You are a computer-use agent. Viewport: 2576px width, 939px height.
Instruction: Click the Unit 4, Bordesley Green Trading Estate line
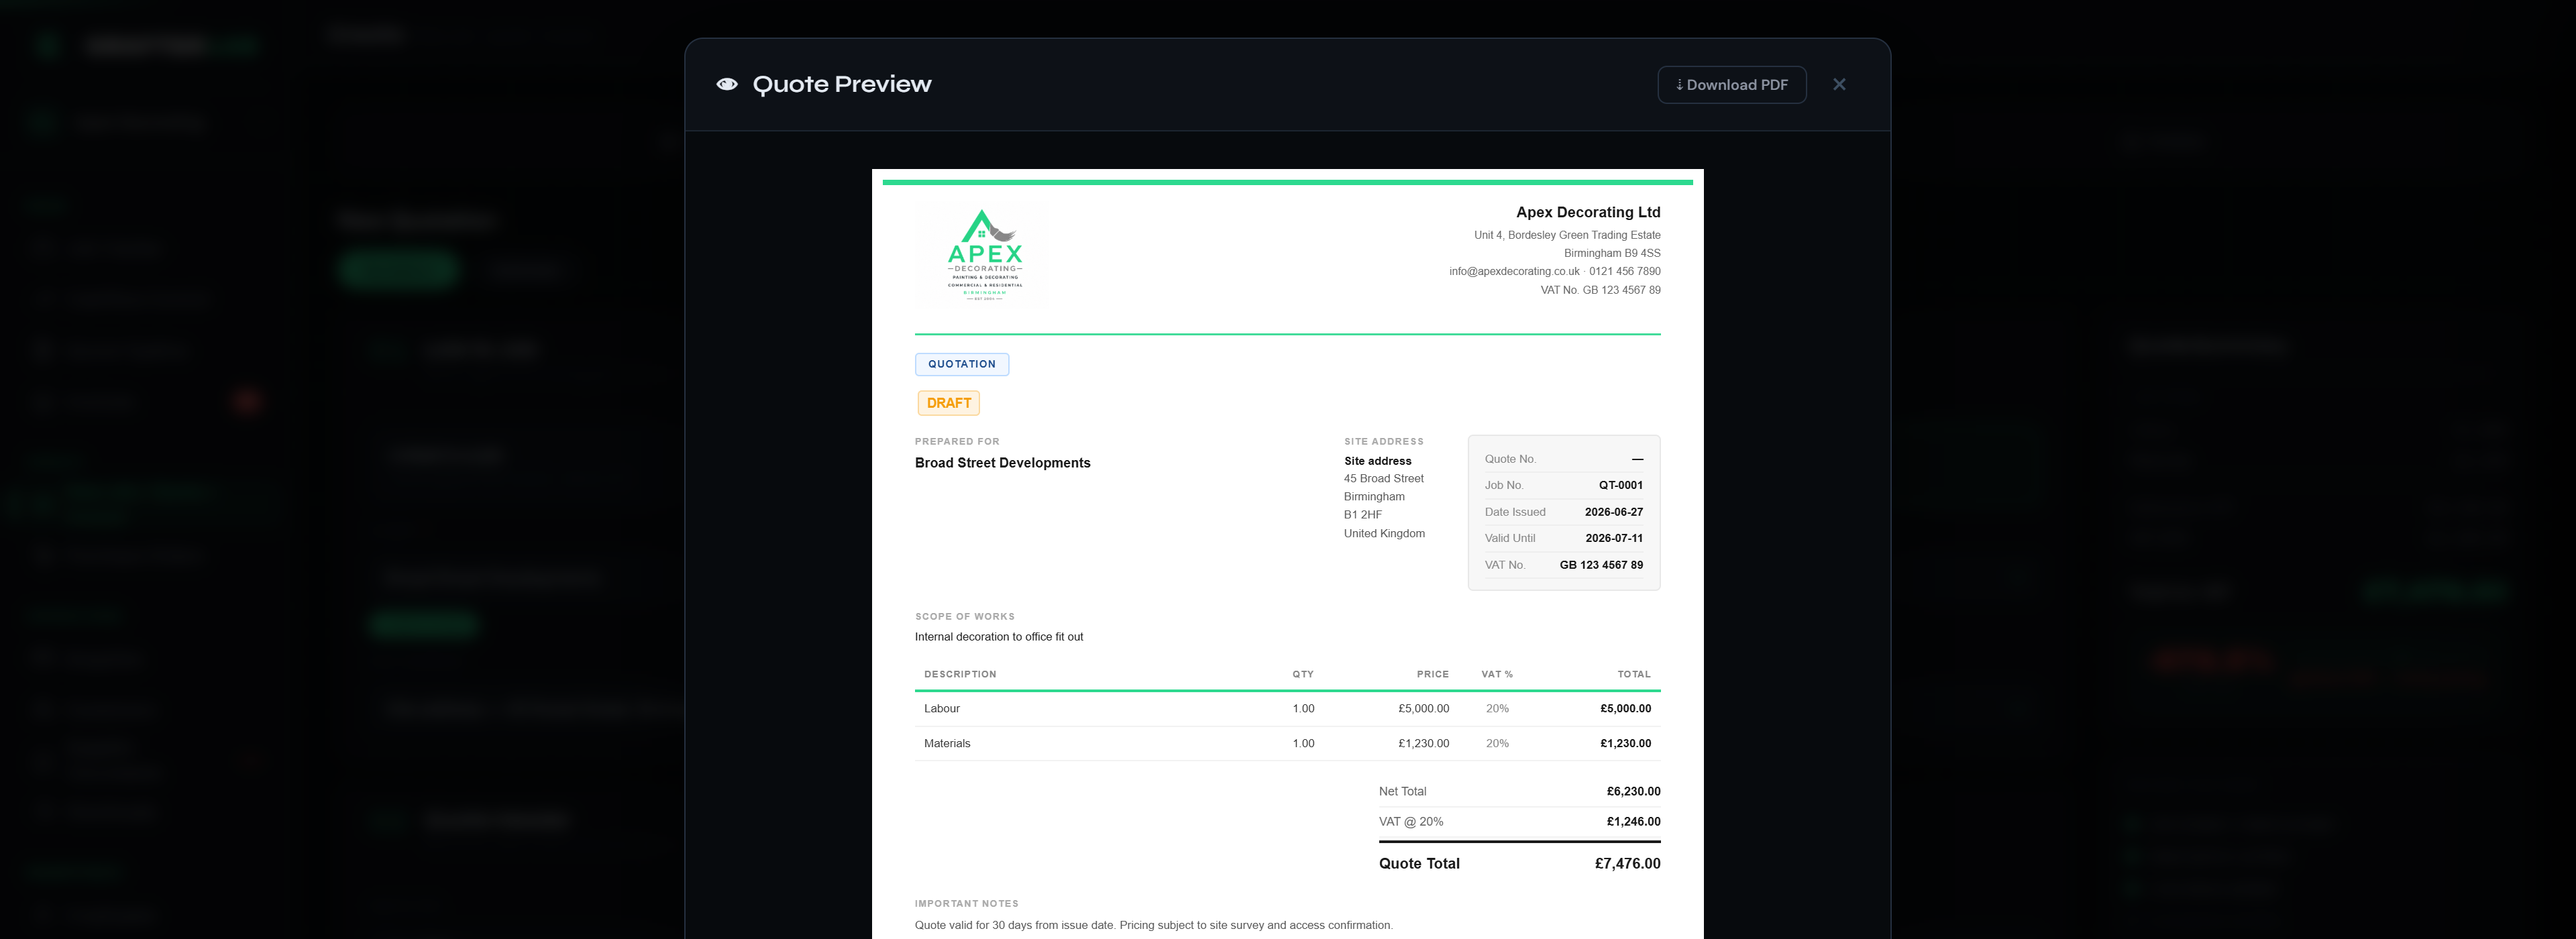coord(1567,235)
